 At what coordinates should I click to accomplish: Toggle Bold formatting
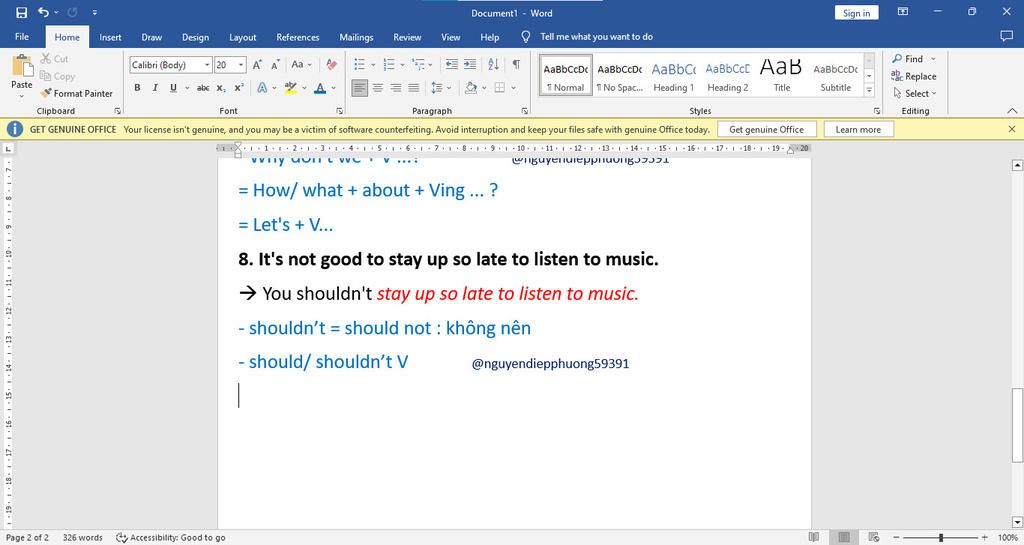(137, 88)
